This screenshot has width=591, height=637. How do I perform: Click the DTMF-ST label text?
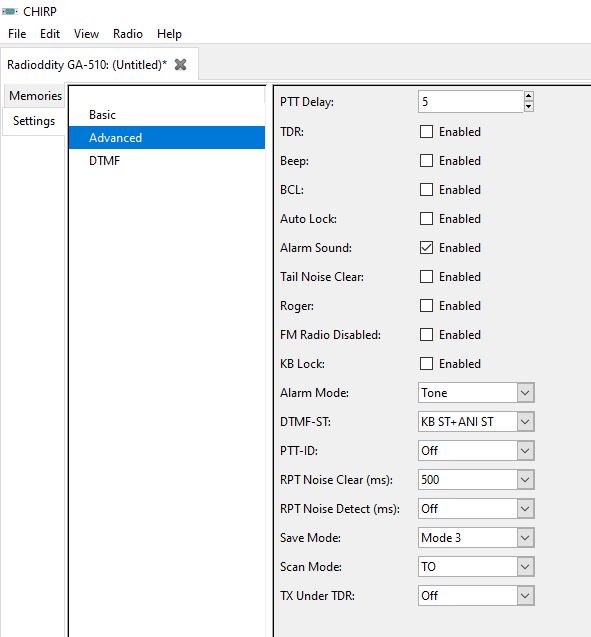tap(305, 422)
